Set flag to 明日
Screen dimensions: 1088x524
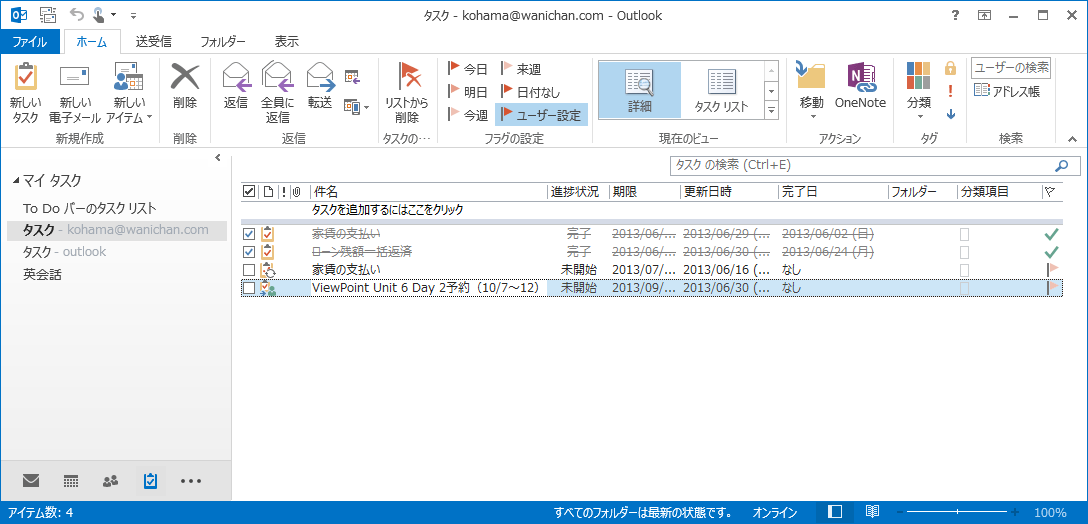pyautogui.click(x=468, y=92)
